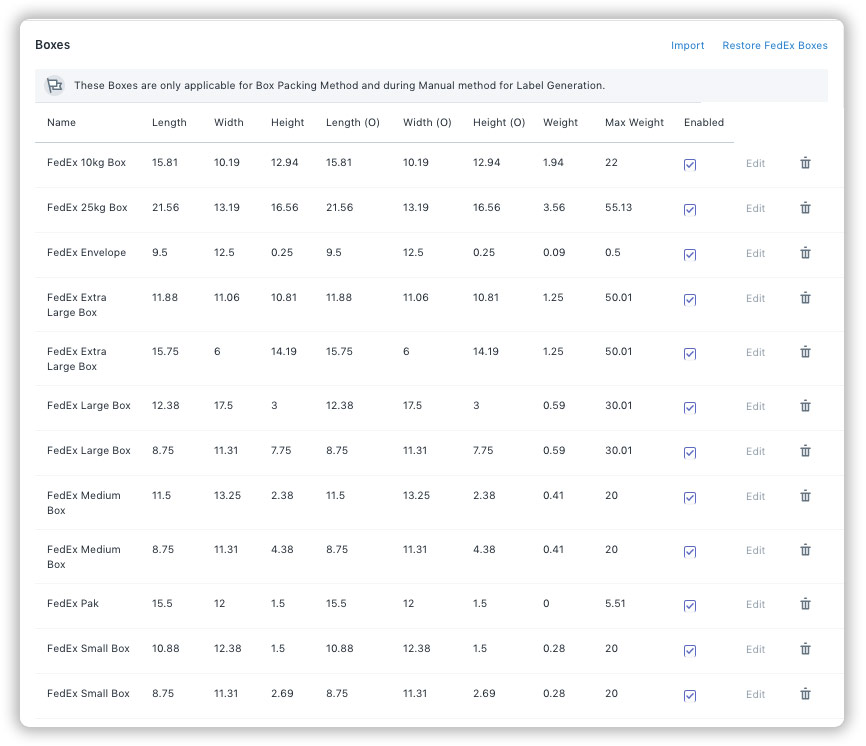The width and height of the screenshot is (866, 746).
Task: Remove Large Box with height 7.75
Action: click(805, 451)
